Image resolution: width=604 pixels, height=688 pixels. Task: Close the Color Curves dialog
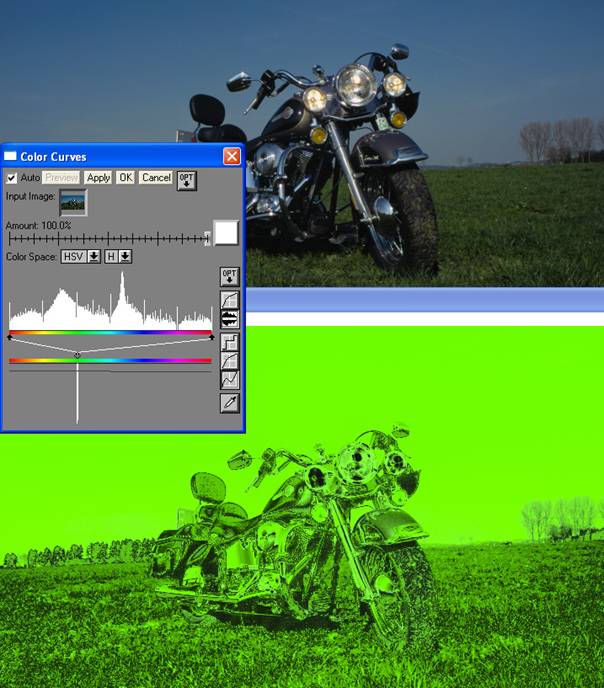point(232,156)
